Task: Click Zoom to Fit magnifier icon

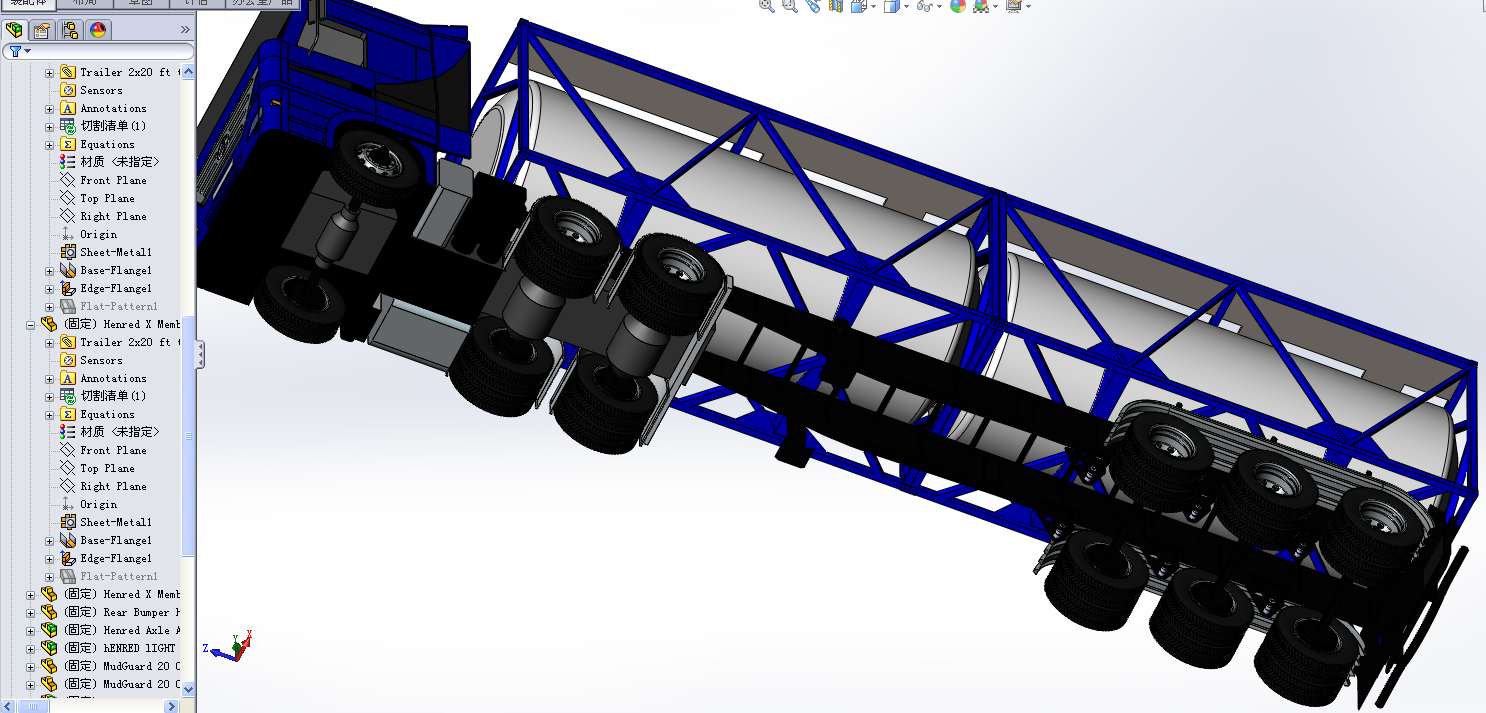Action: point(766,6)
